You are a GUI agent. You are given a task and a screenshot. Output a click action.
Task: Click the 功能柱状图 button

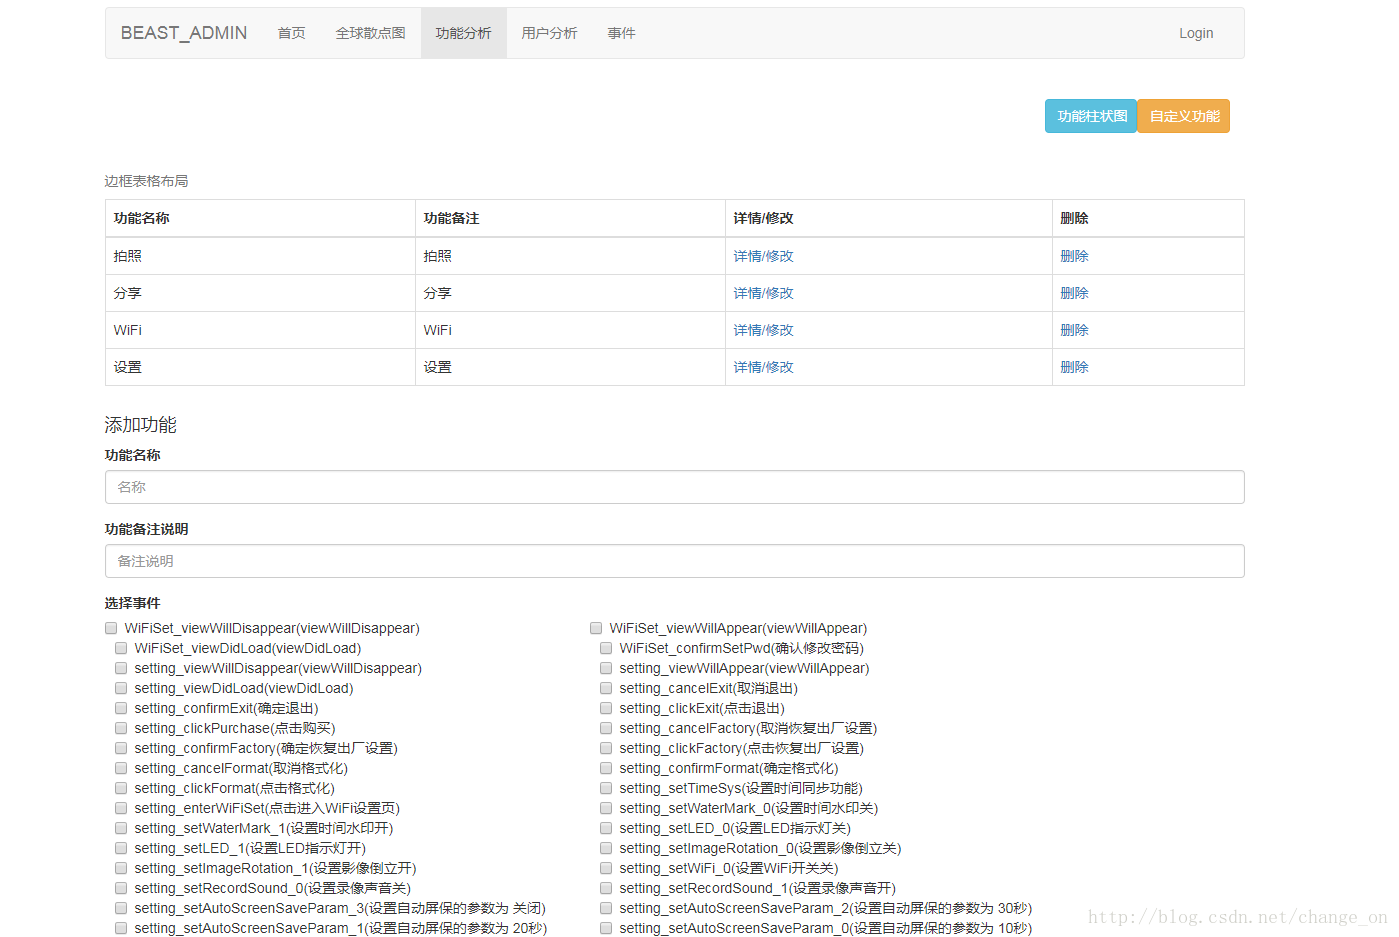(1092, 116)
